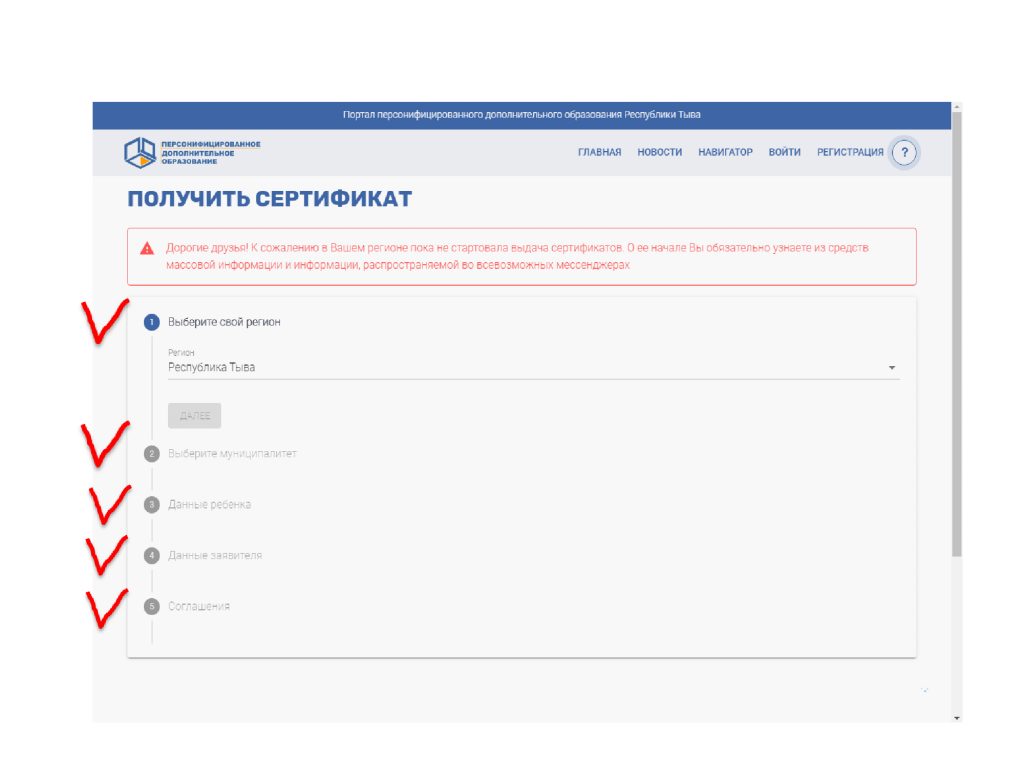Open the НОВОСТИ menu item
This screenshot has width=1024, height=768.
659,153
